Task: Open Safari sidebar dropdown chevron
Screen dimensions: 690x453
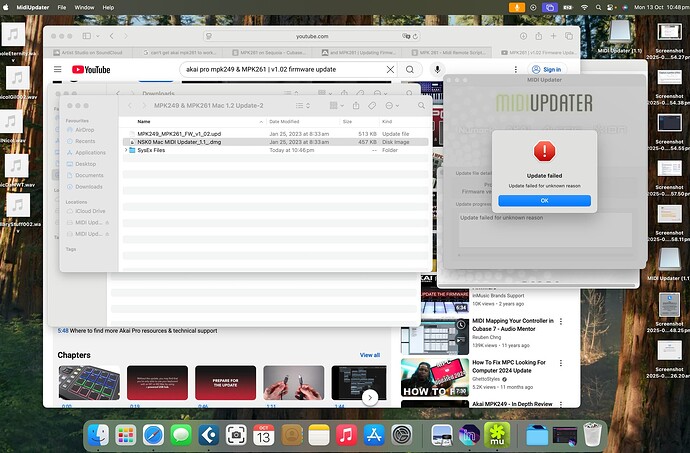Action: pyautogui.click(x=98, y=36)
